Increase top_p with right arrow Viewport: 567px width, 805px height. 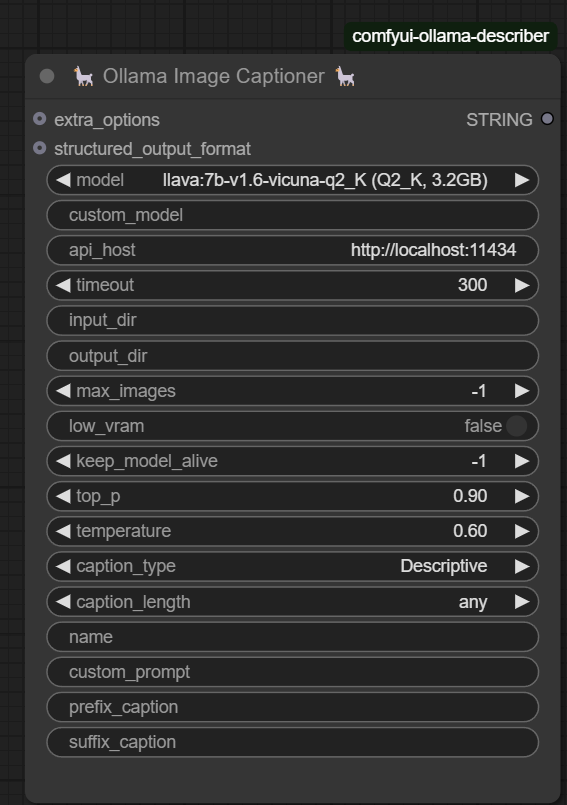tap(522, 496)
